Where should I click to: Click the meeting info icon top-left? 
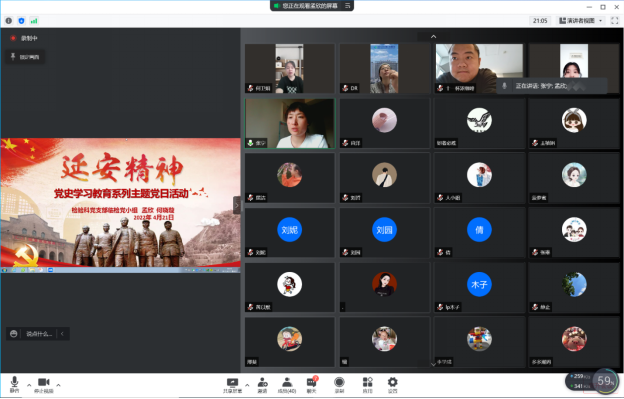(9, 21)
